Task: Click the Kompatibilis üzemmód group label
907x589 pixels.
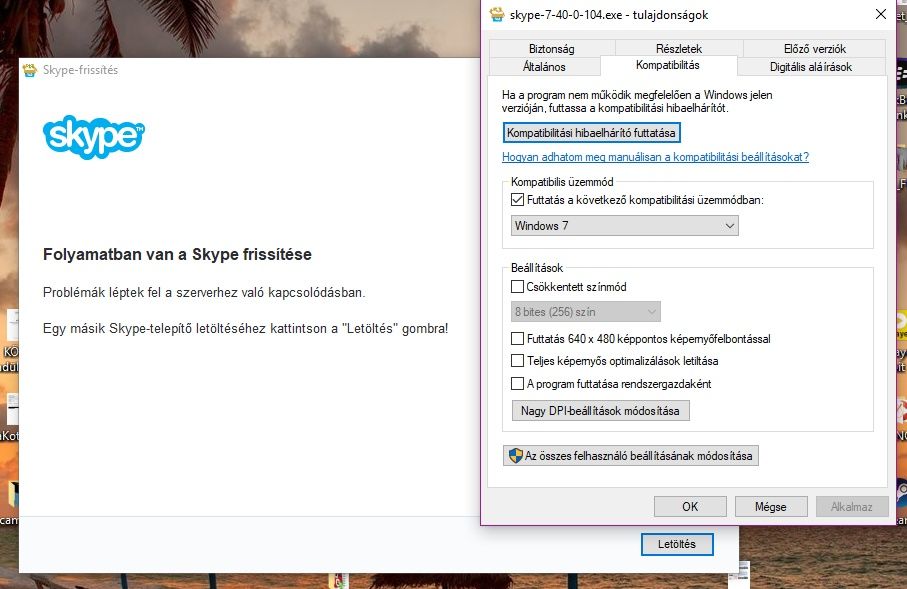Action: [562, 182]
